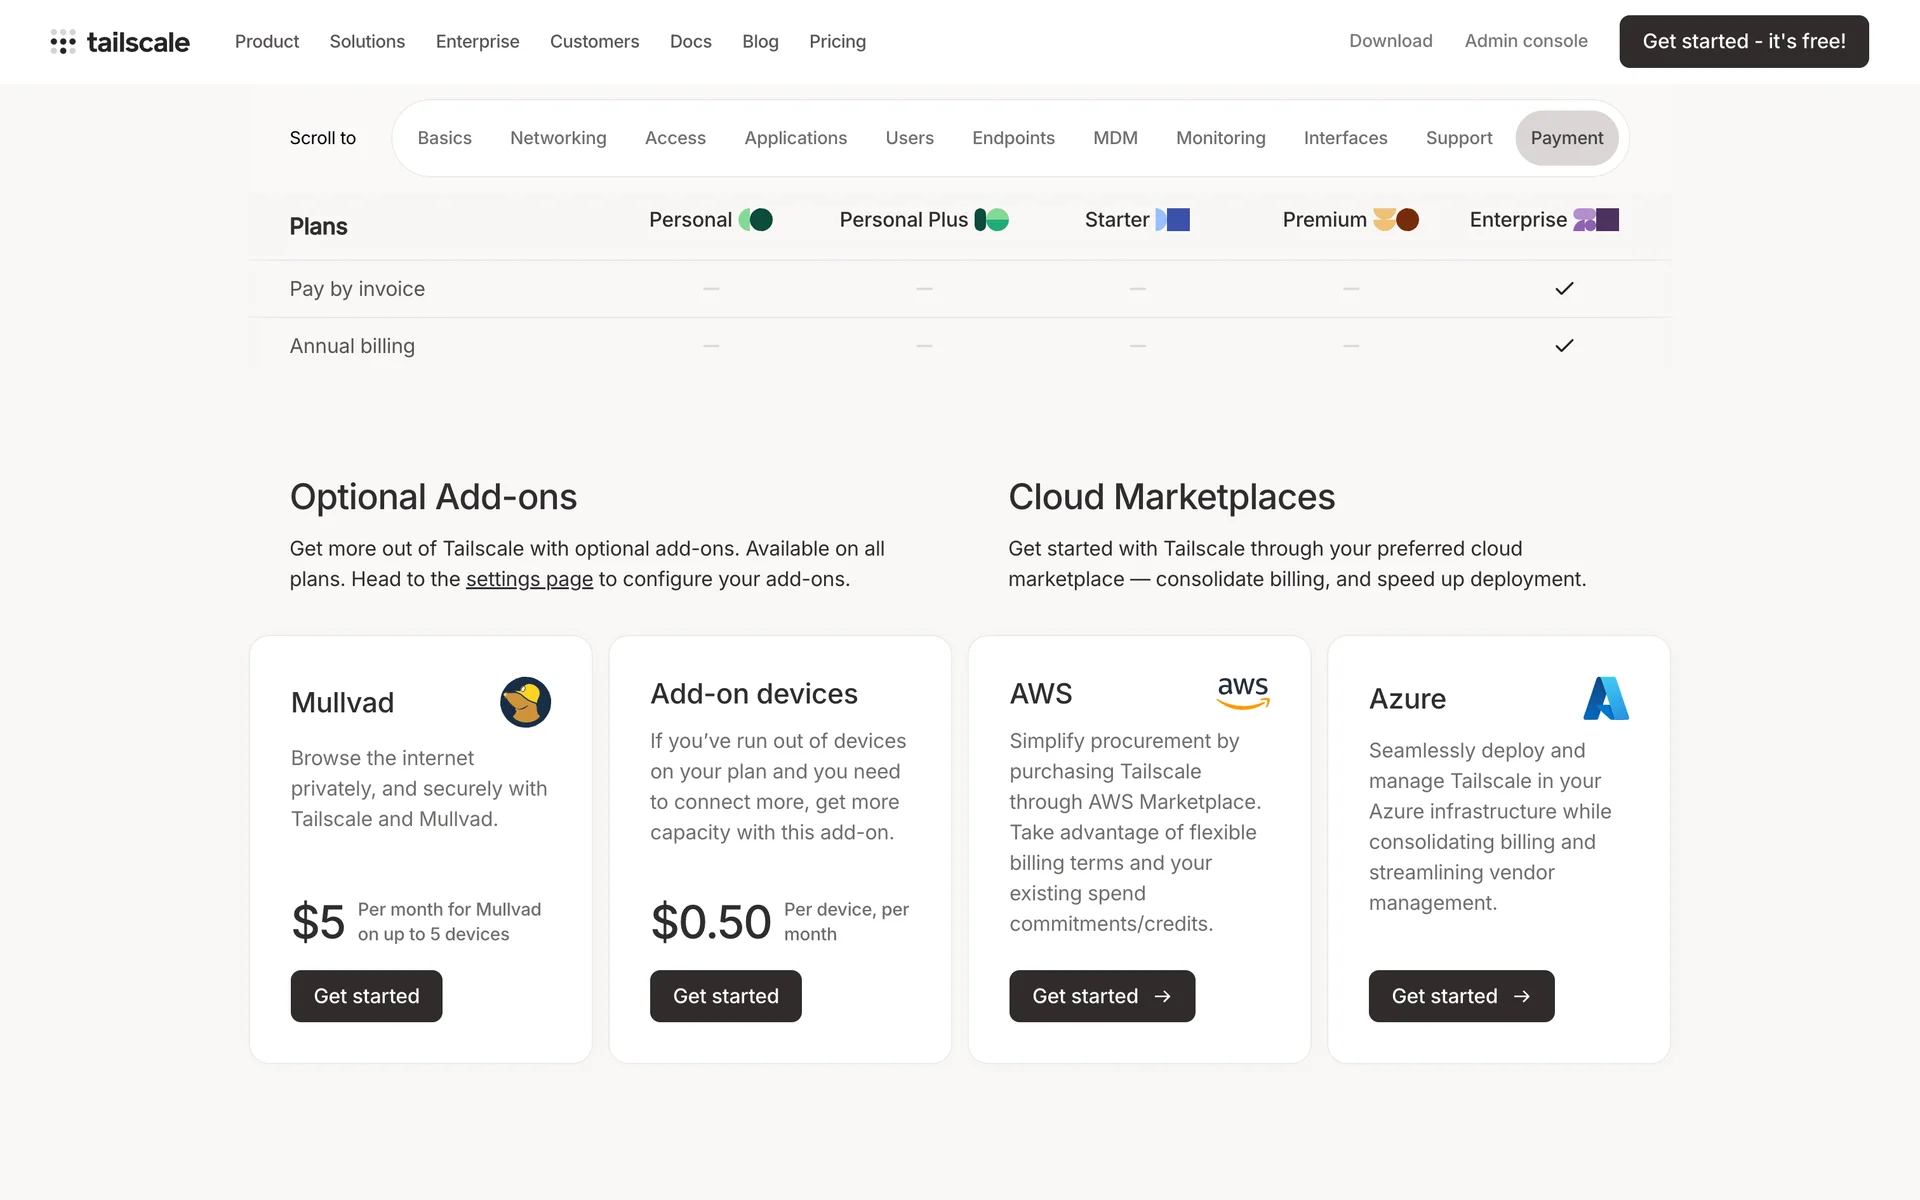Click the Starter plan blue icon
1920x1200 pixels.
pyautogui.click(x=1173, y=220)
